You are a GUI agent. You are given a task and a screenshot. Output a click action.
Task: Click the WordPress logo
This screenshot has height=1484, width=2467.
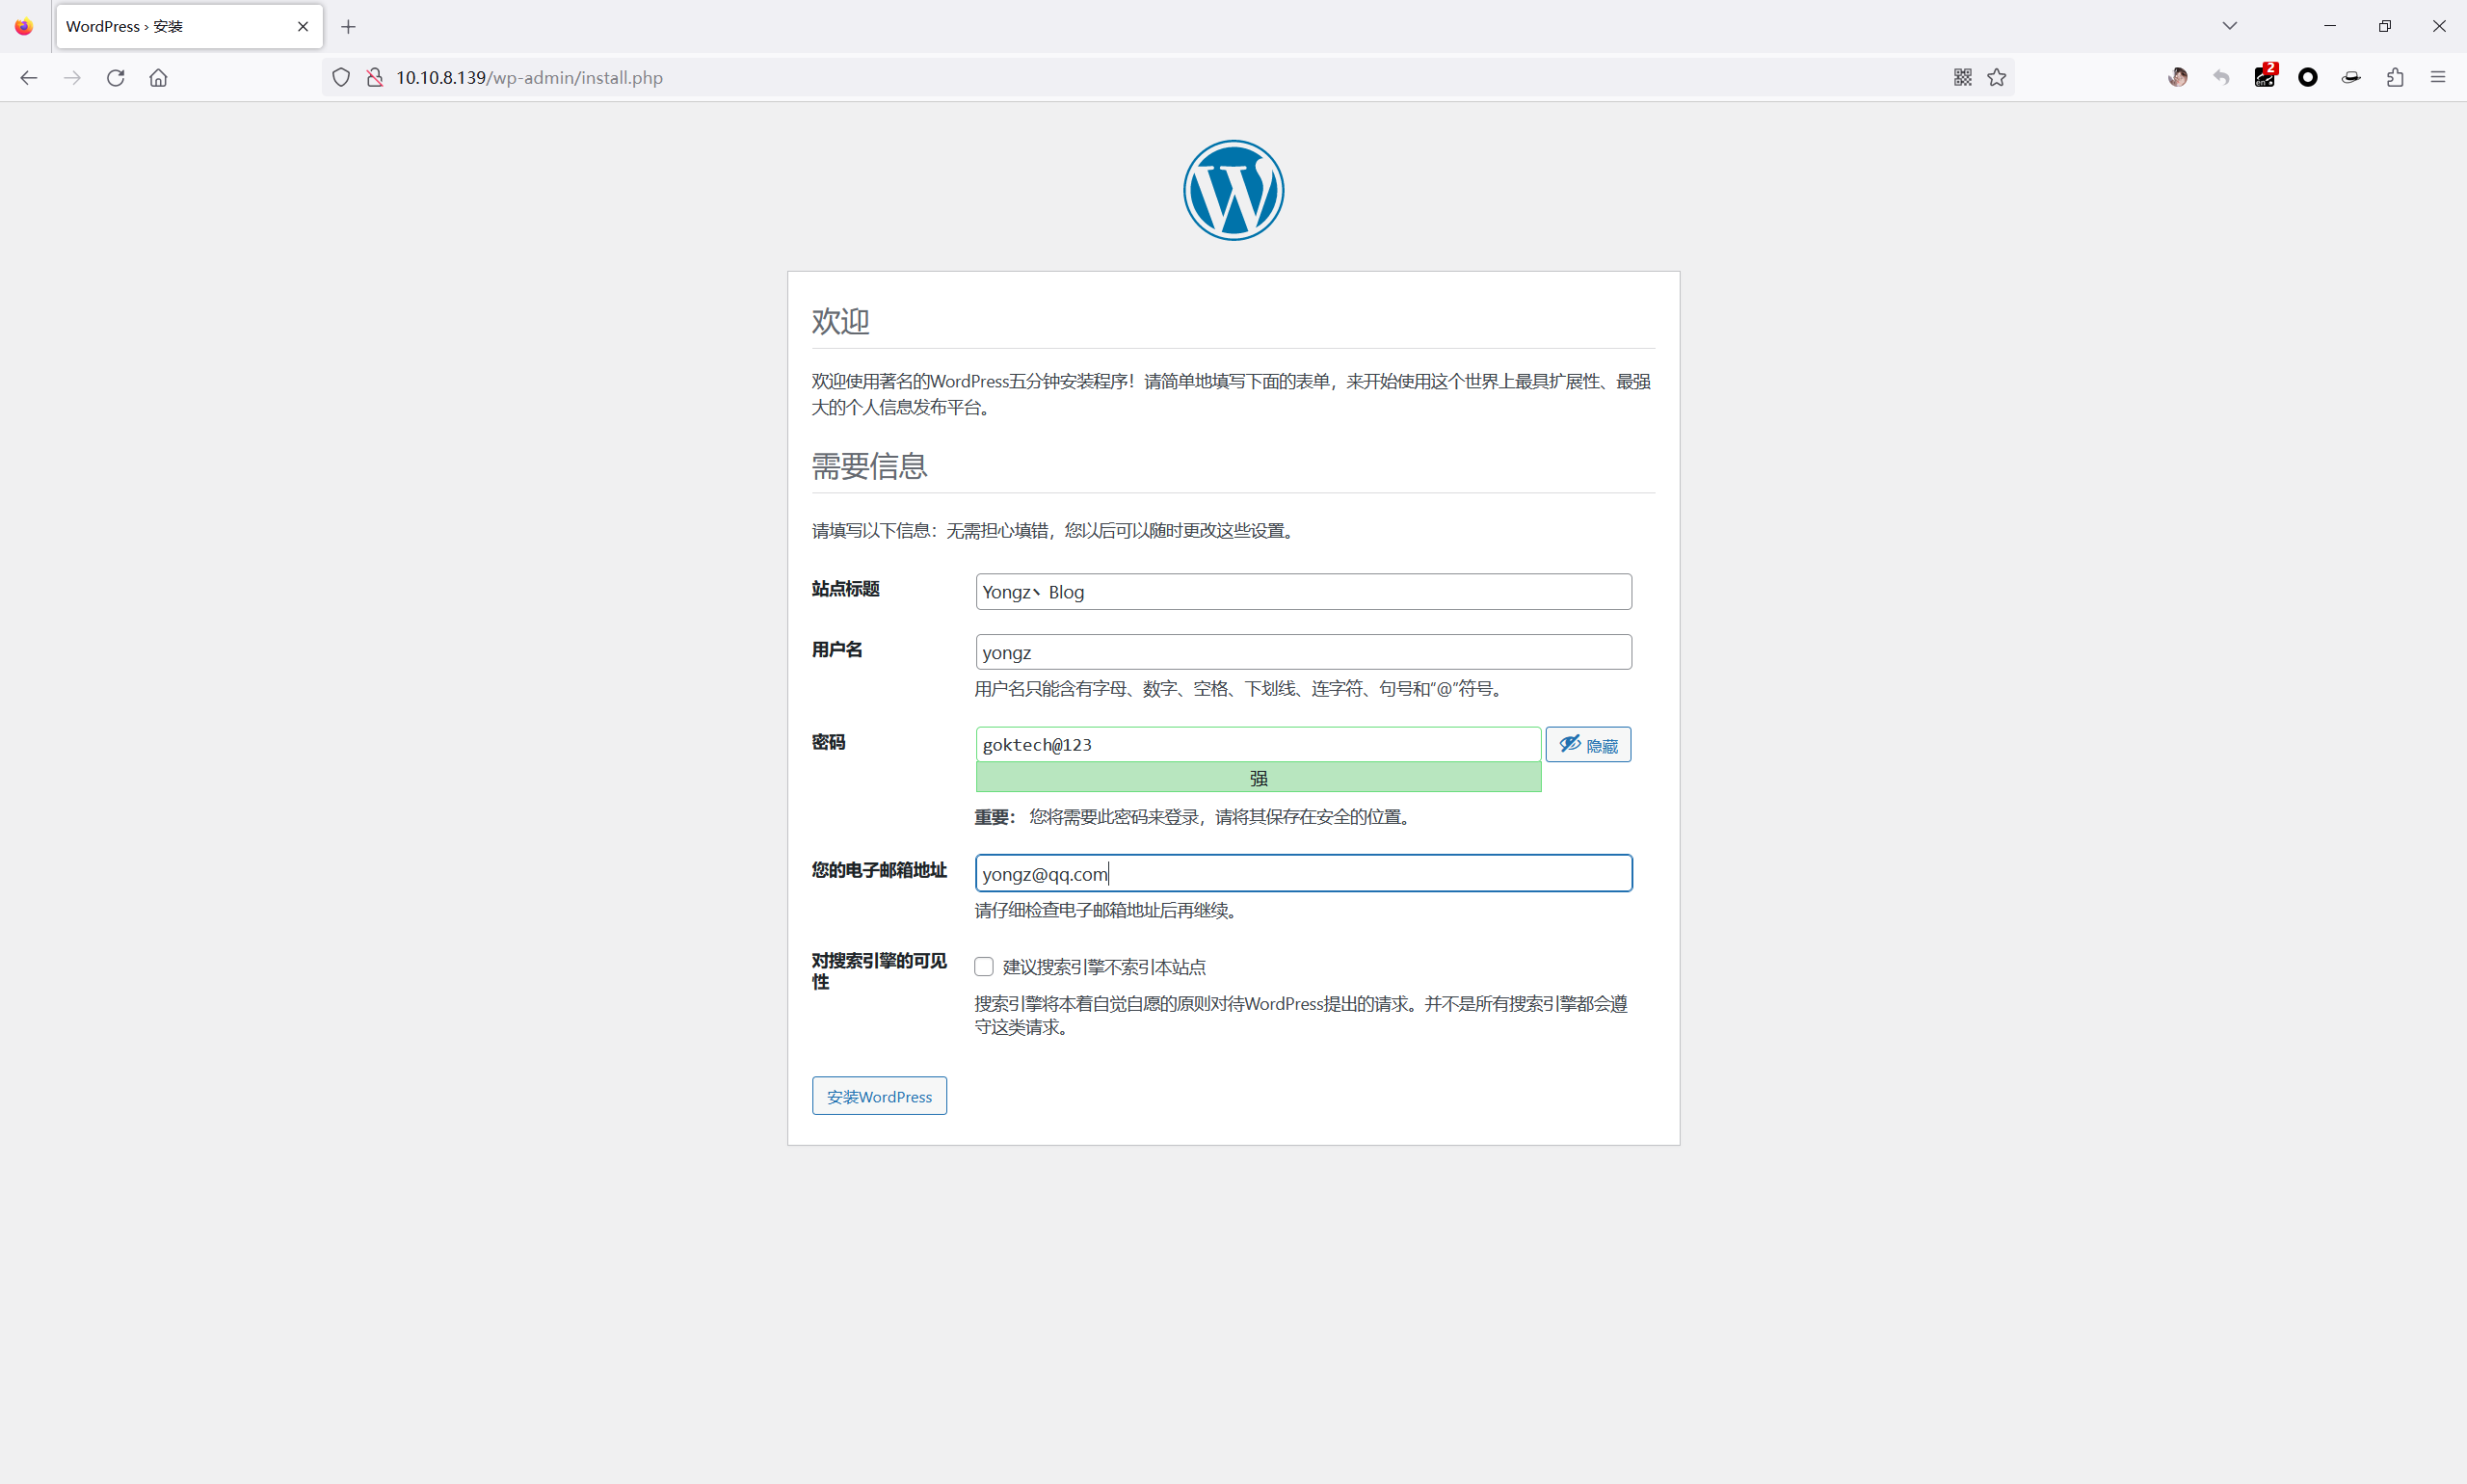[1233, 190]
